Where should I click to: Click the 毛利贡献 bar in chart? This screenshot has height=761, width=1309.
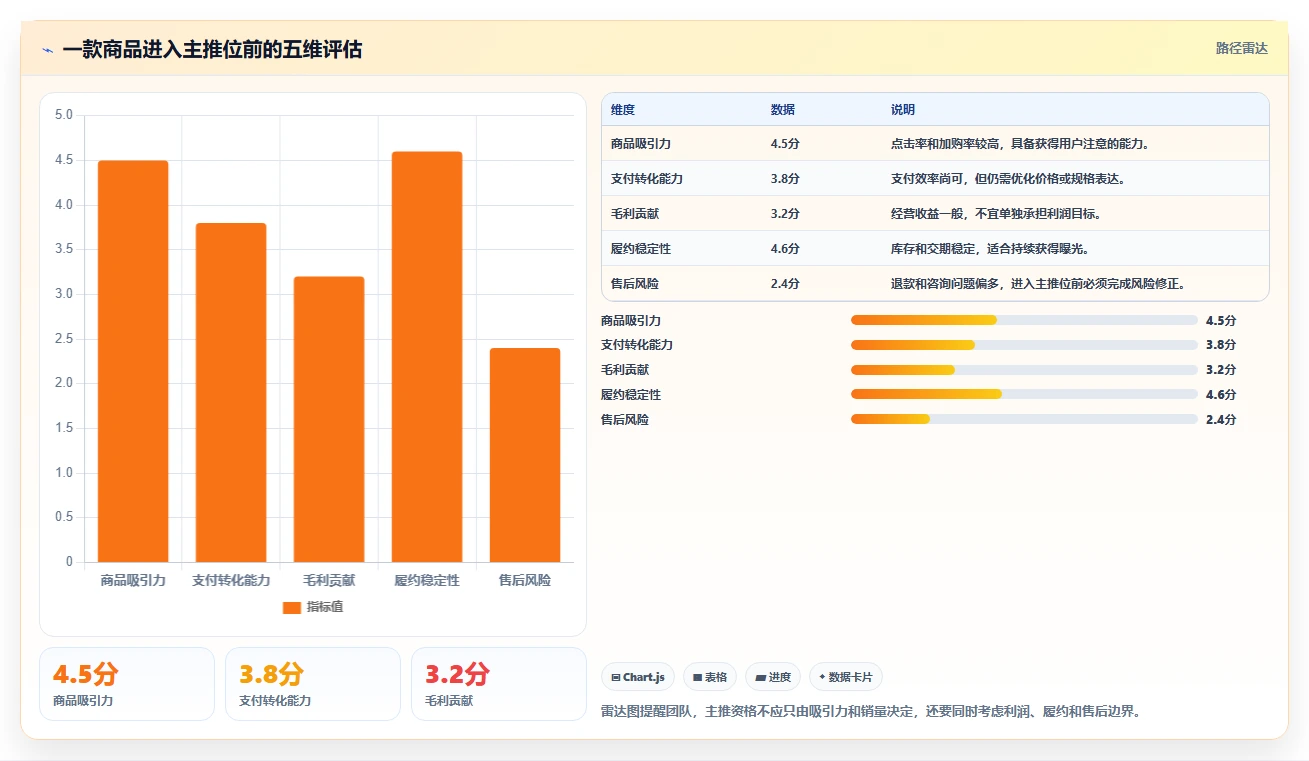[329, 419]
